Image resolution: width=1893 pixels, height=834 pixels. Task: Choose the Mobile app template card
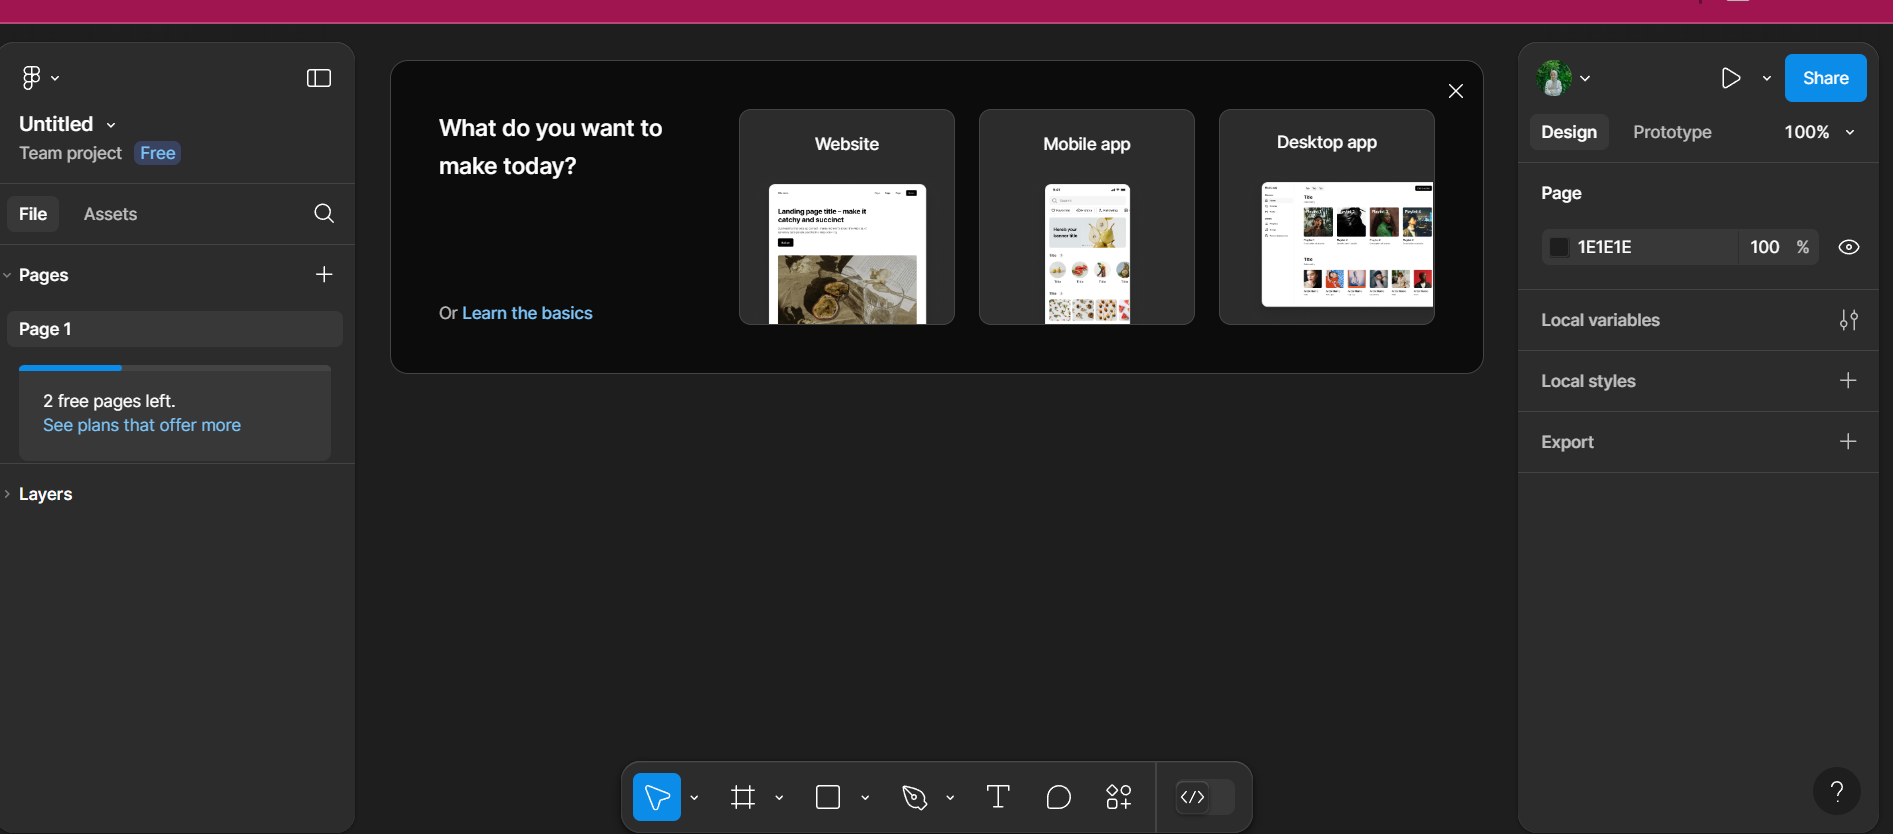click(1087, 217)
